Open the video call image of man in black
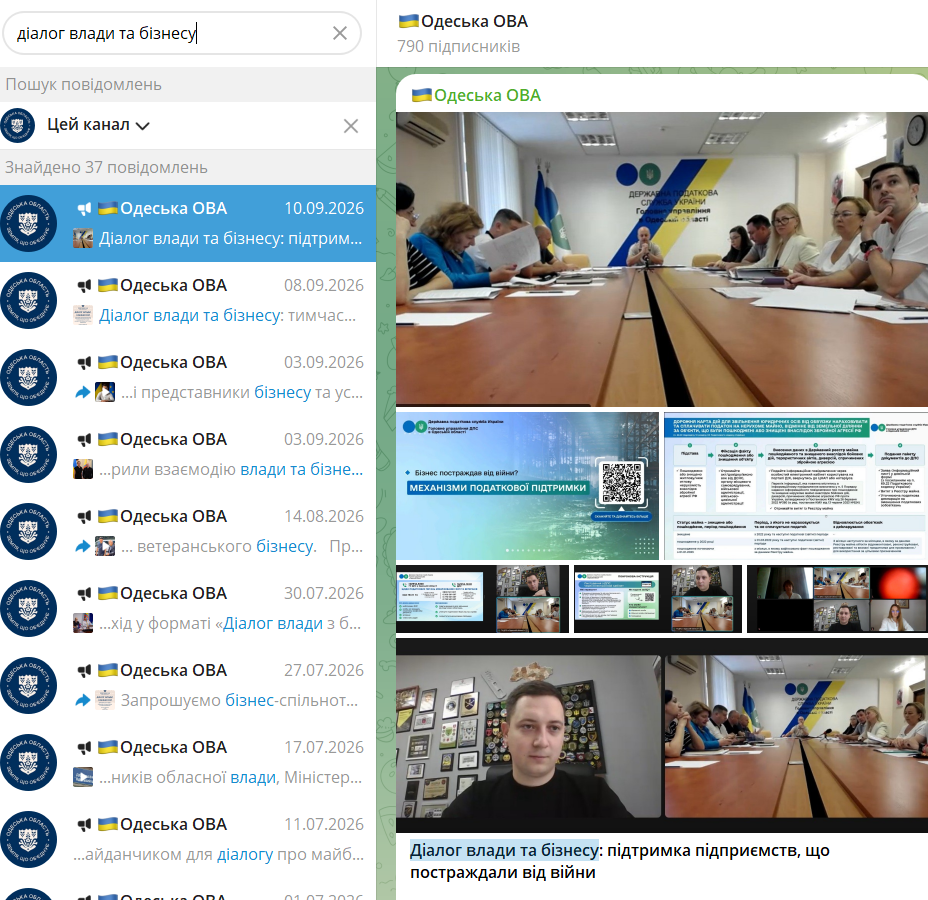The width and height of the screenshot is (928, 900). tap(662, 736)
